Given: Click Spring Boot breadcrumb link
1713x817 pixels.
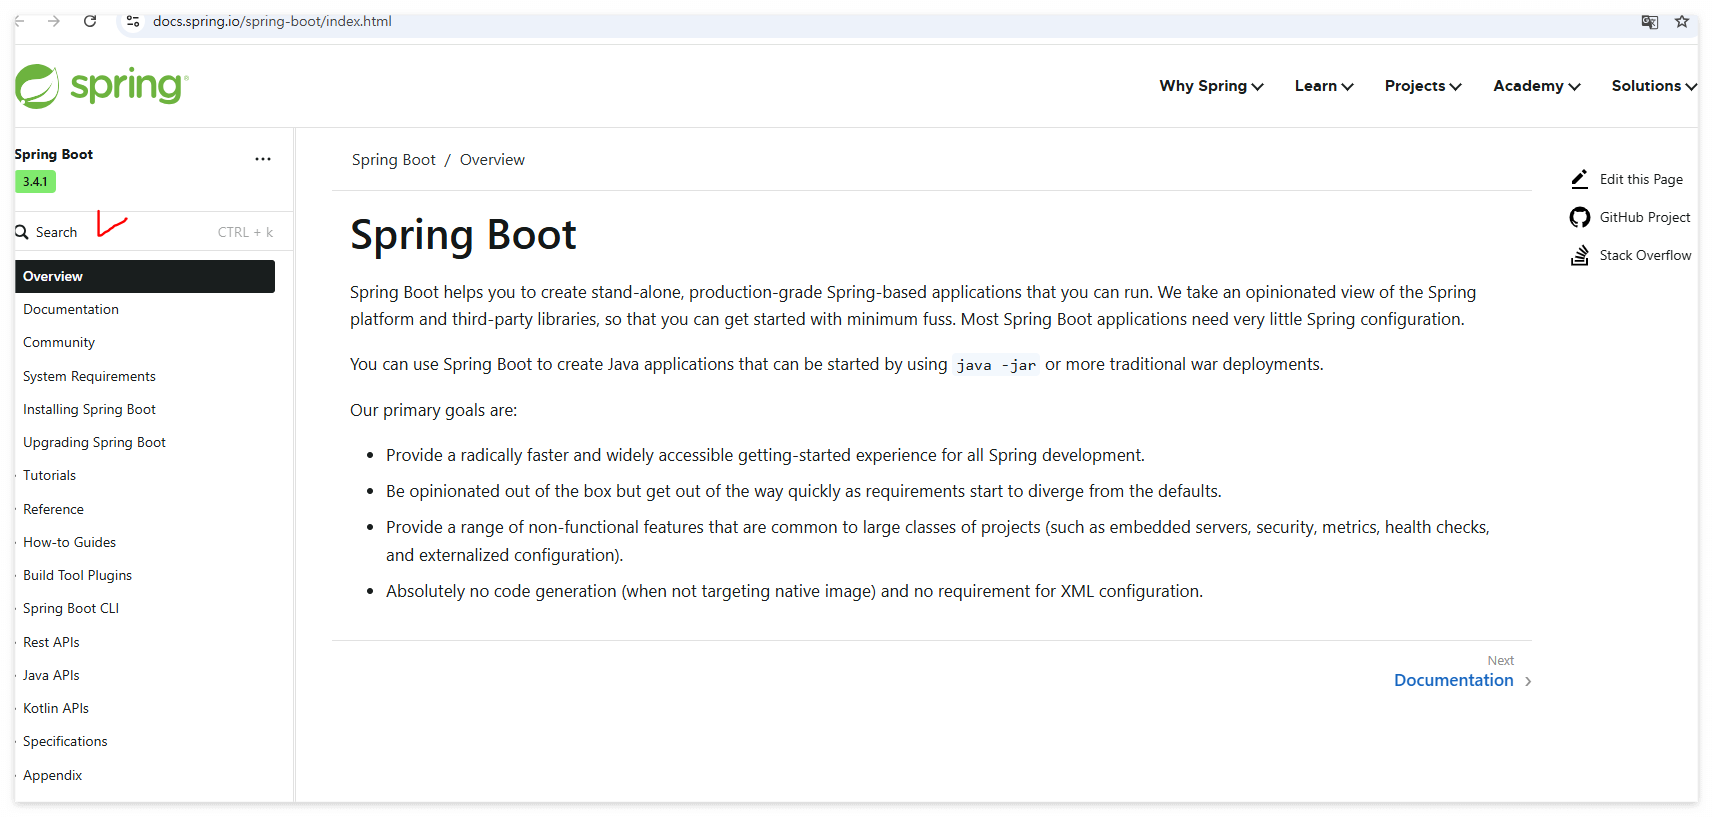Looking at the screenshot, I should click(x=394, y=160).
